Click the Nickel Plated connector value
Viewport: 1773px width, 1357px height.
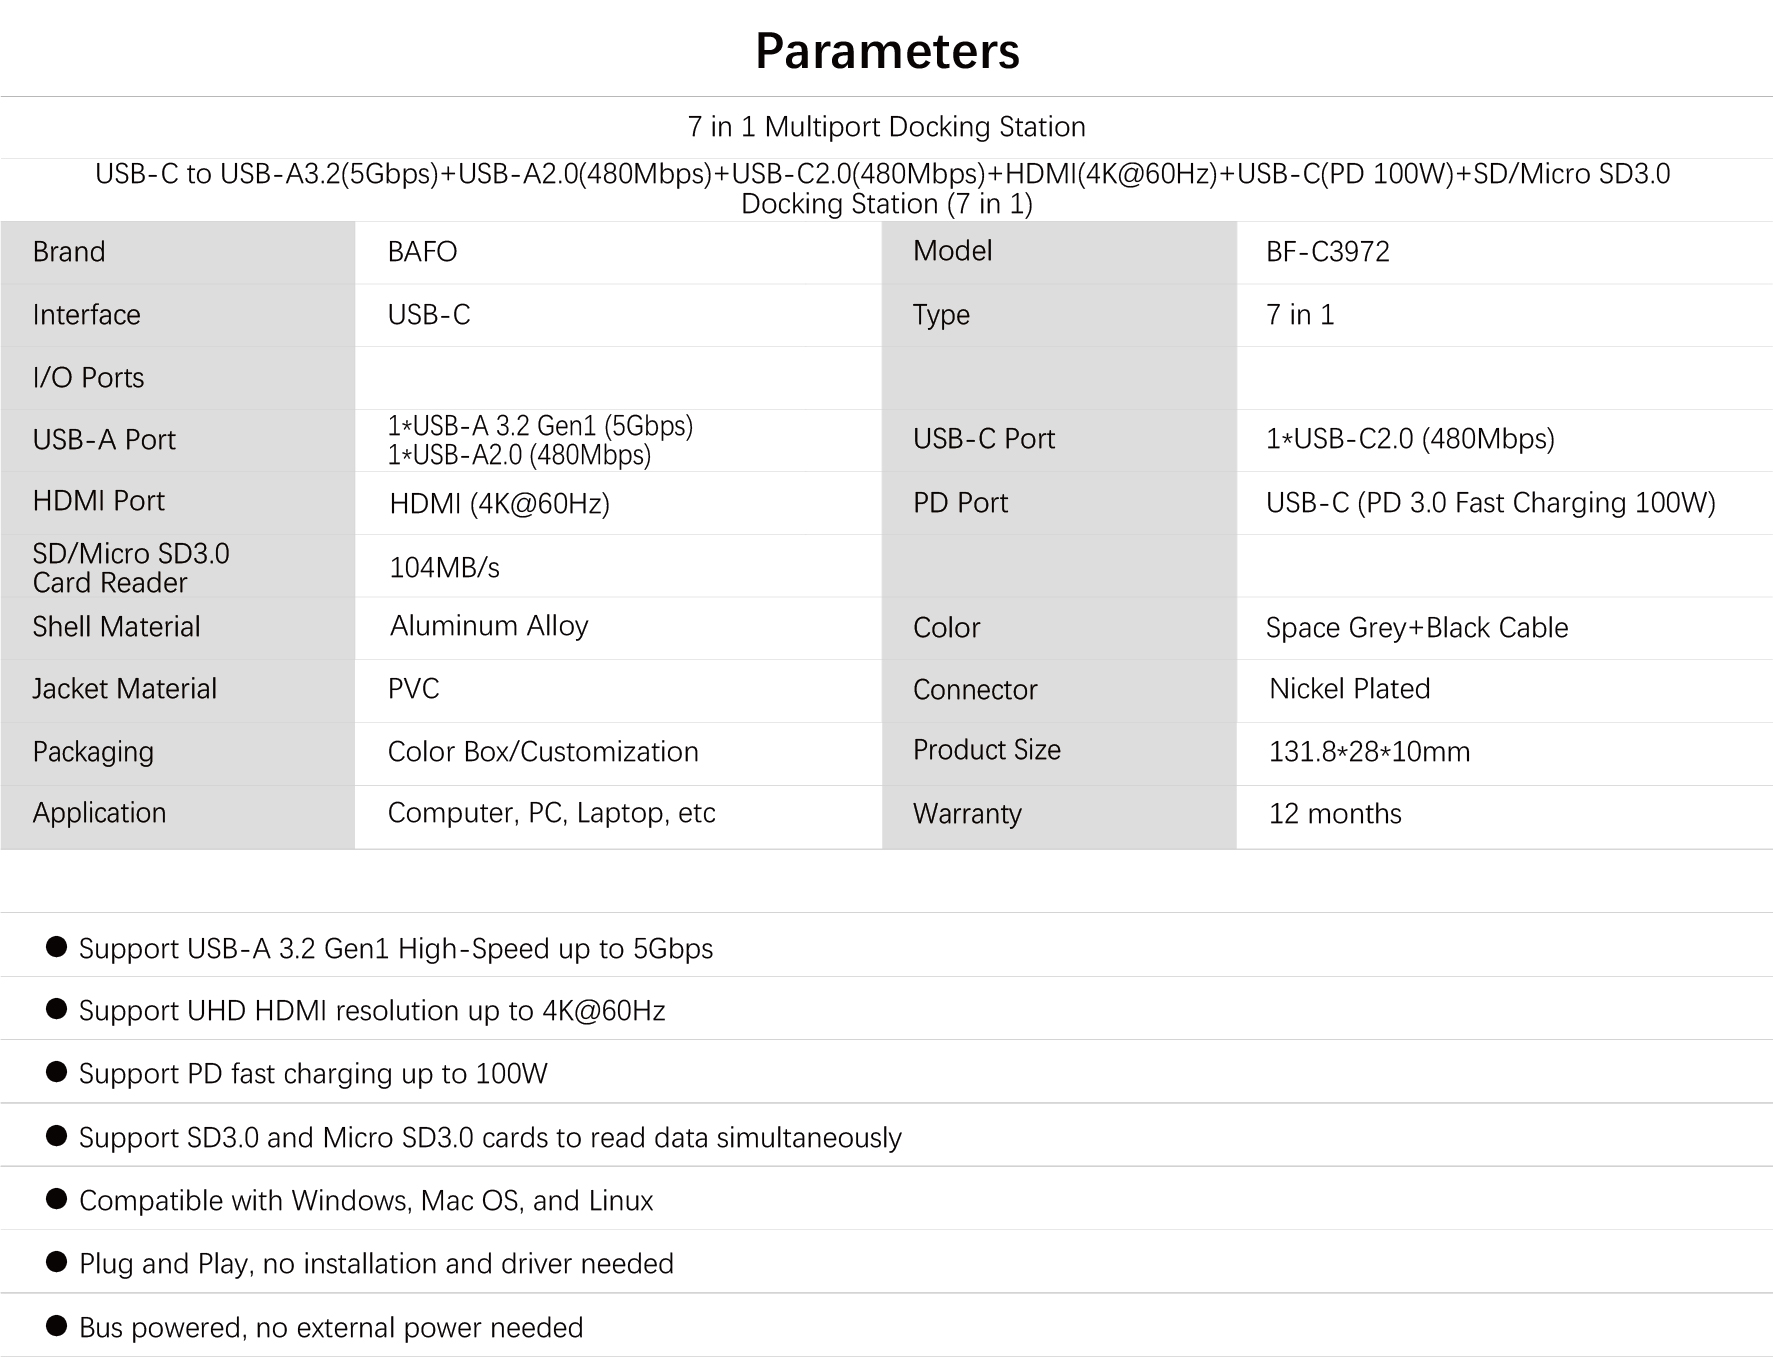pyautogui.click(x=1349, y=688)
